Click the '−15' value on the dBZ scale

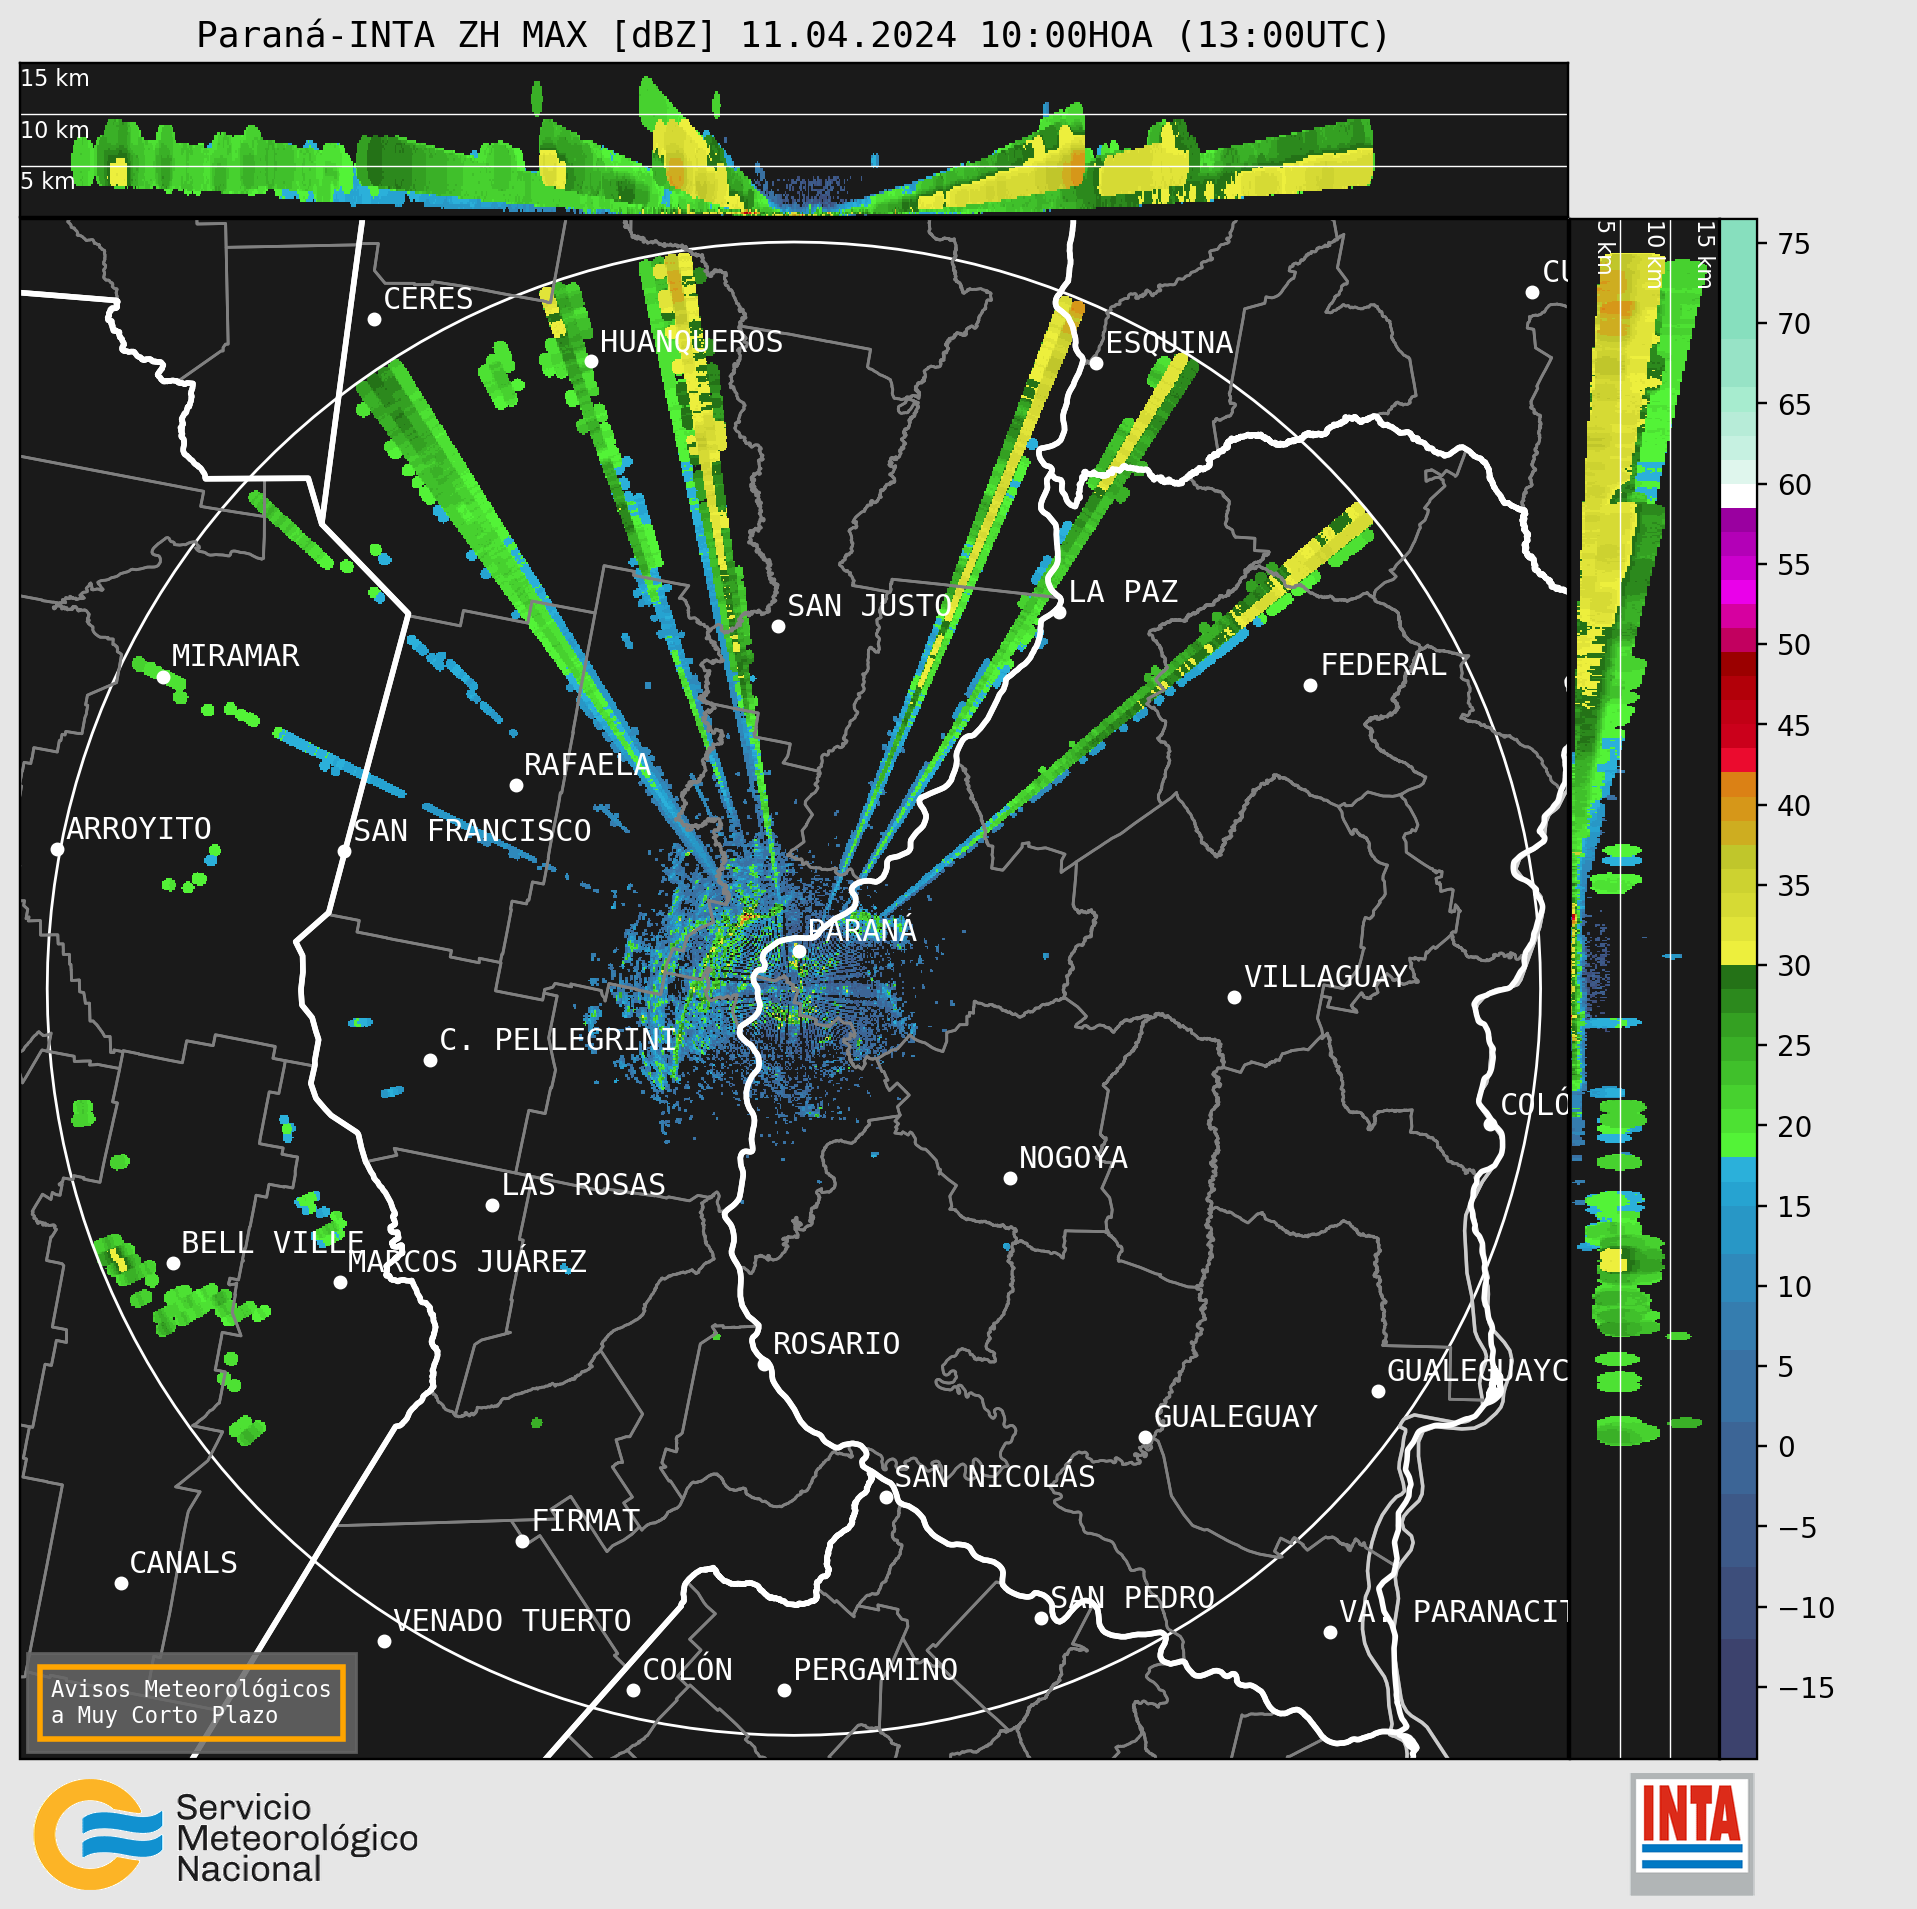click(1806, 1688)
